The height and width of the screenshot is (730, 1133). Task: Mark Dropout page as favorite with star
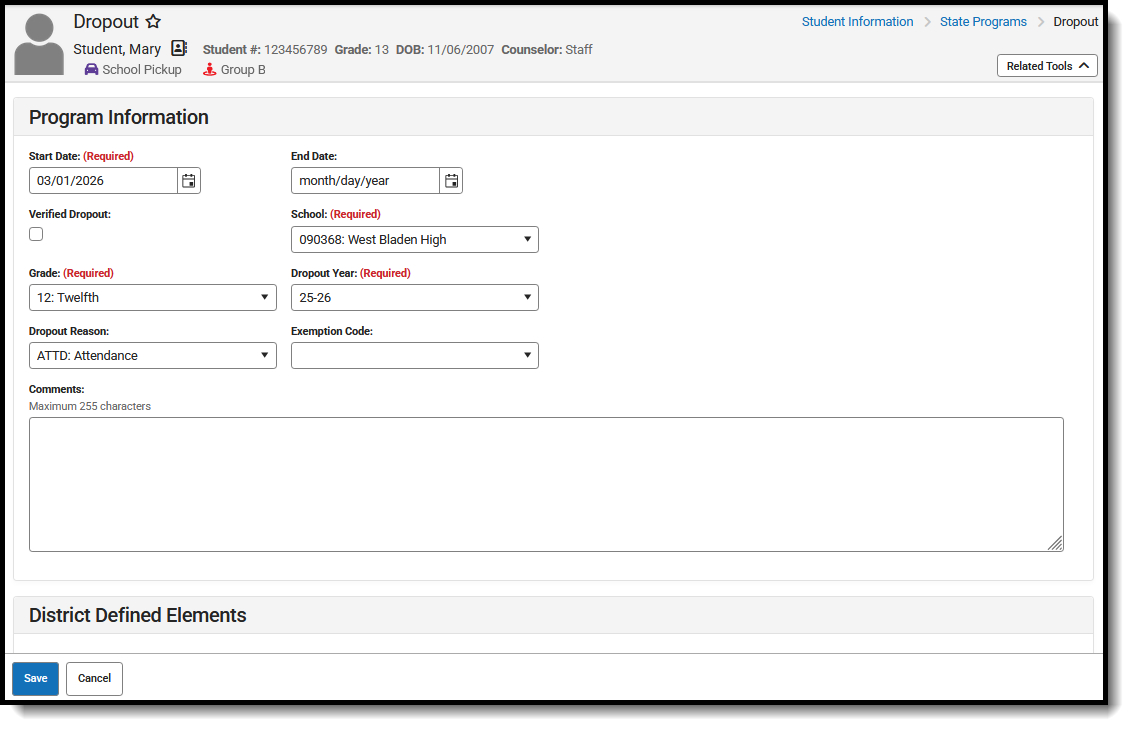(153, 21)
